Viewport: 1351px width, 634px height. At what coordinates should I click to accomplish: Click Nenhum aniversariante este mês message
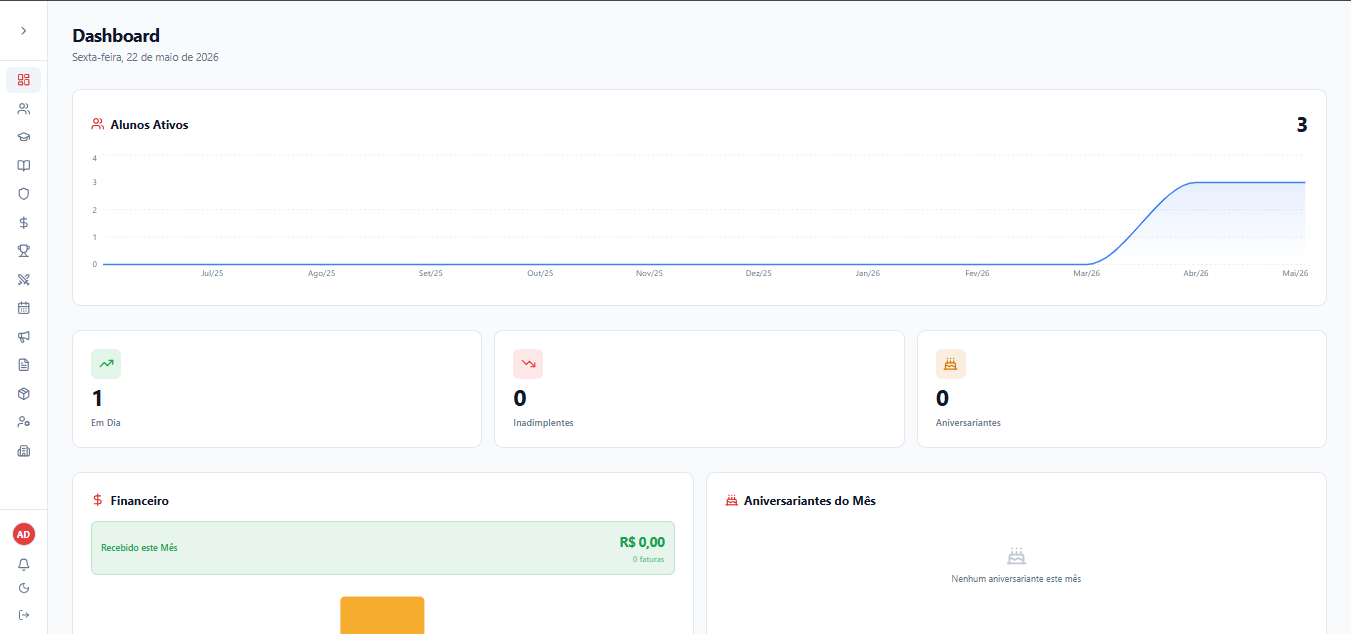pos(1016,579)
